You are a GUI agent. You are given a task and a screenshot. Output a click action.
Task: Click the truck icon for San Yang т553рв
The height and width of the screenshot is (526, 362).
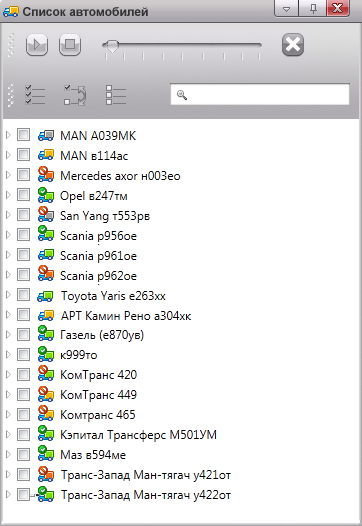pyautogui.click(x=46, y=215)
